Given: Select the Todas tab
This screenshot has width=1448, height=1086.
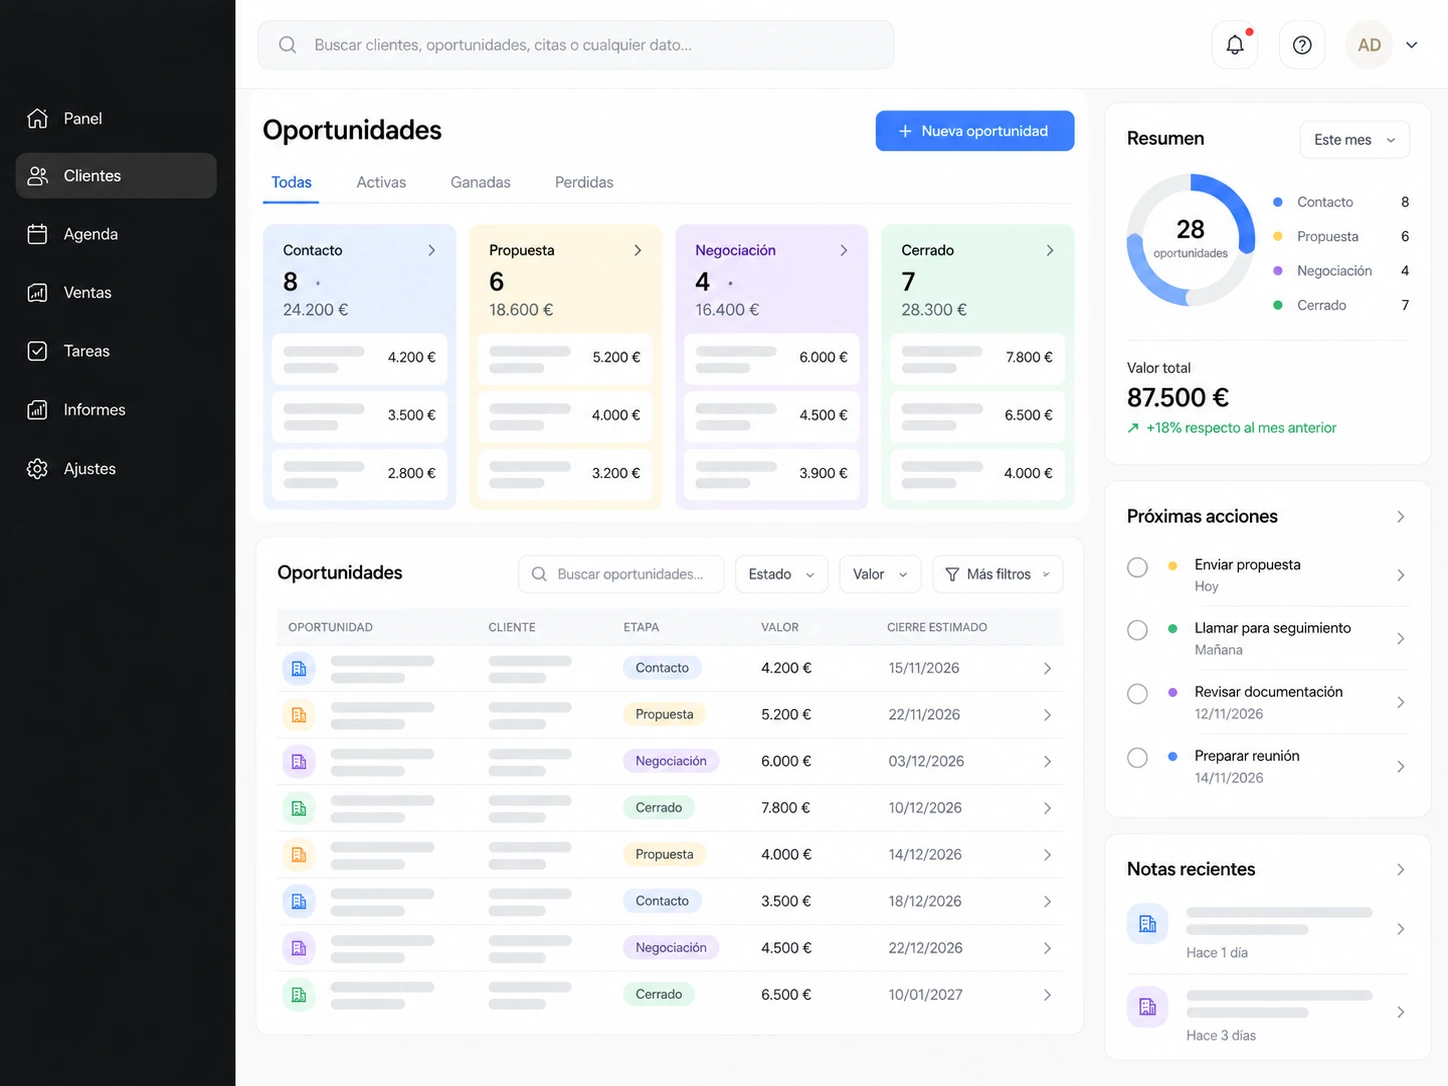Looking at the screenshot, I should click(291, 182).
